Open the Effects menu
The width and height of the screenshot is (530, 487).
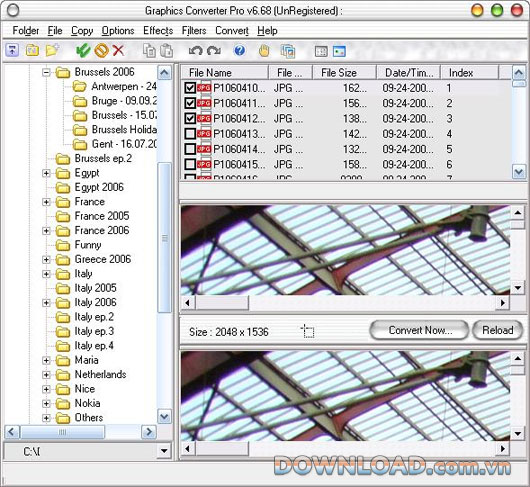[158, 30]
